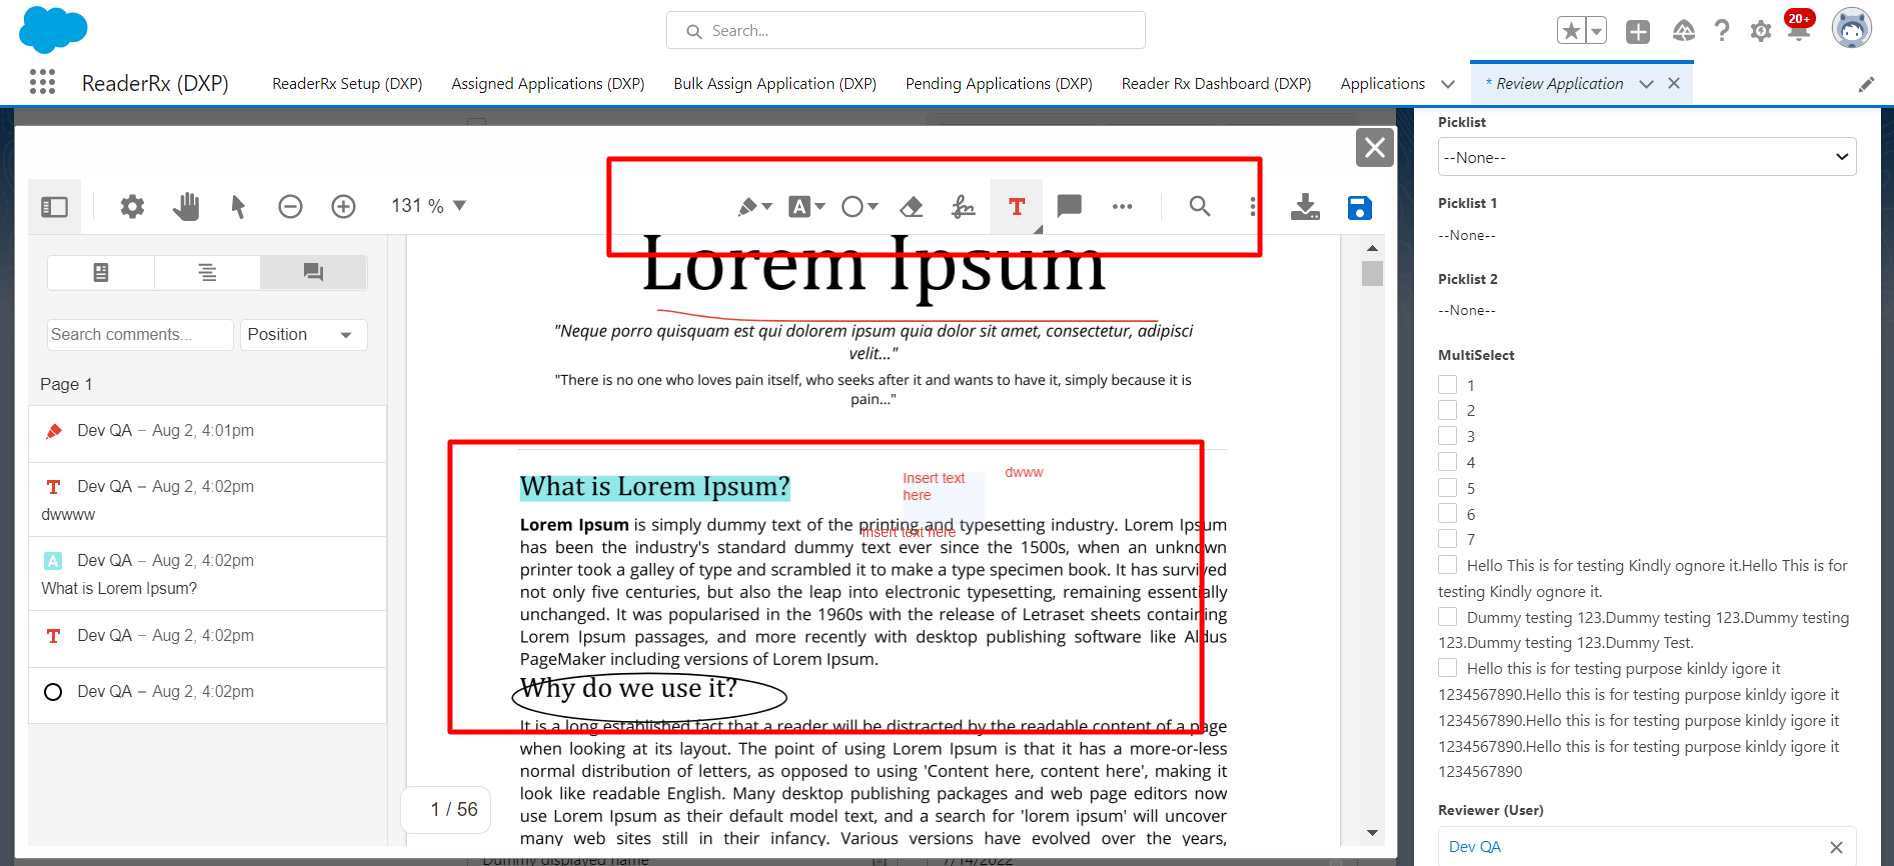The image size is (1894, 866).
Task: Open the Position sort dropdown
Action: click(303, 335)
